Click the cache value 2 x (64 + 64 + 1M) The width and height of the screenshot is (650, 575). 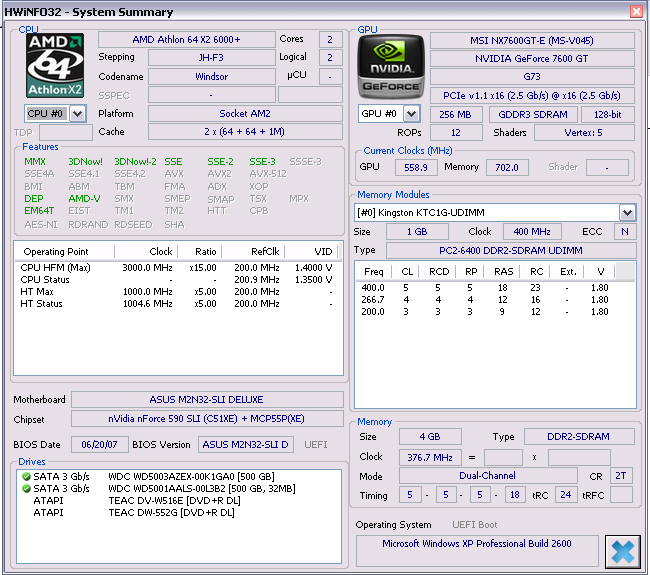(x=245, y=132)
